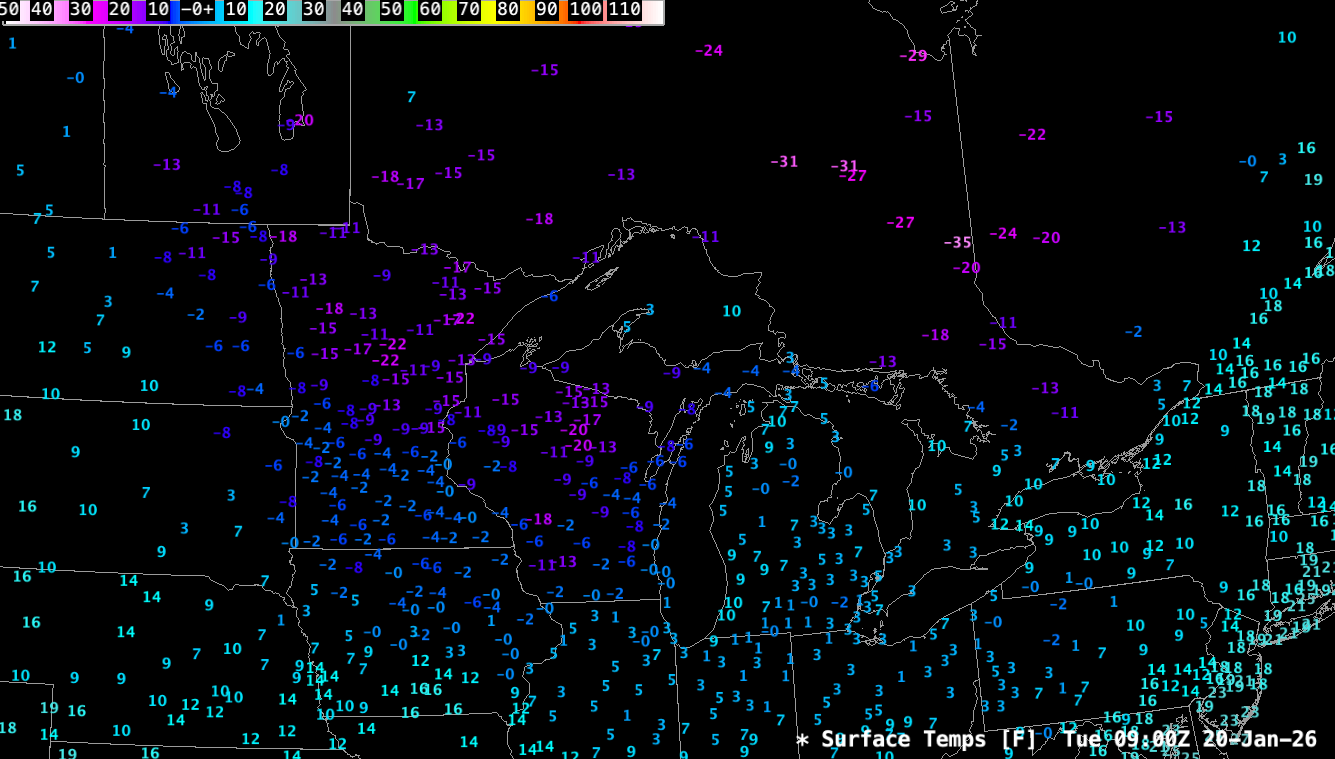Click the Tue 09:00Z 20-Jan-26 timestamp

(x=1190, y=739)
